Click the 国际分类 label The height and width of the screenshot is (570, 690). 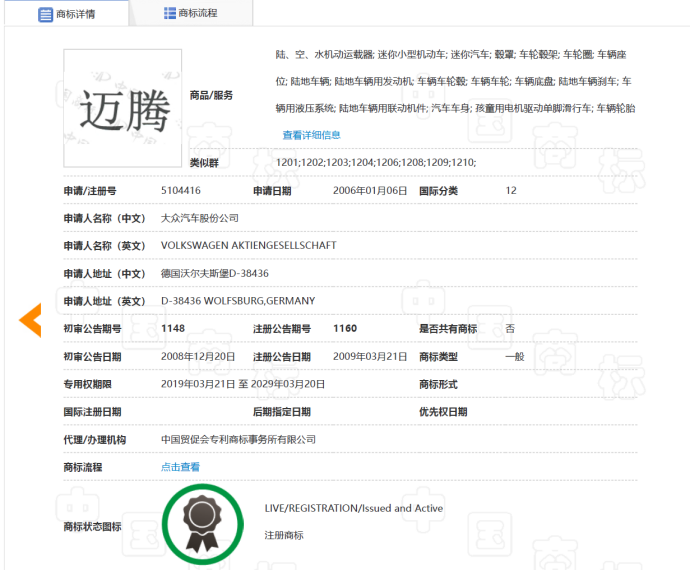point(438,191)
